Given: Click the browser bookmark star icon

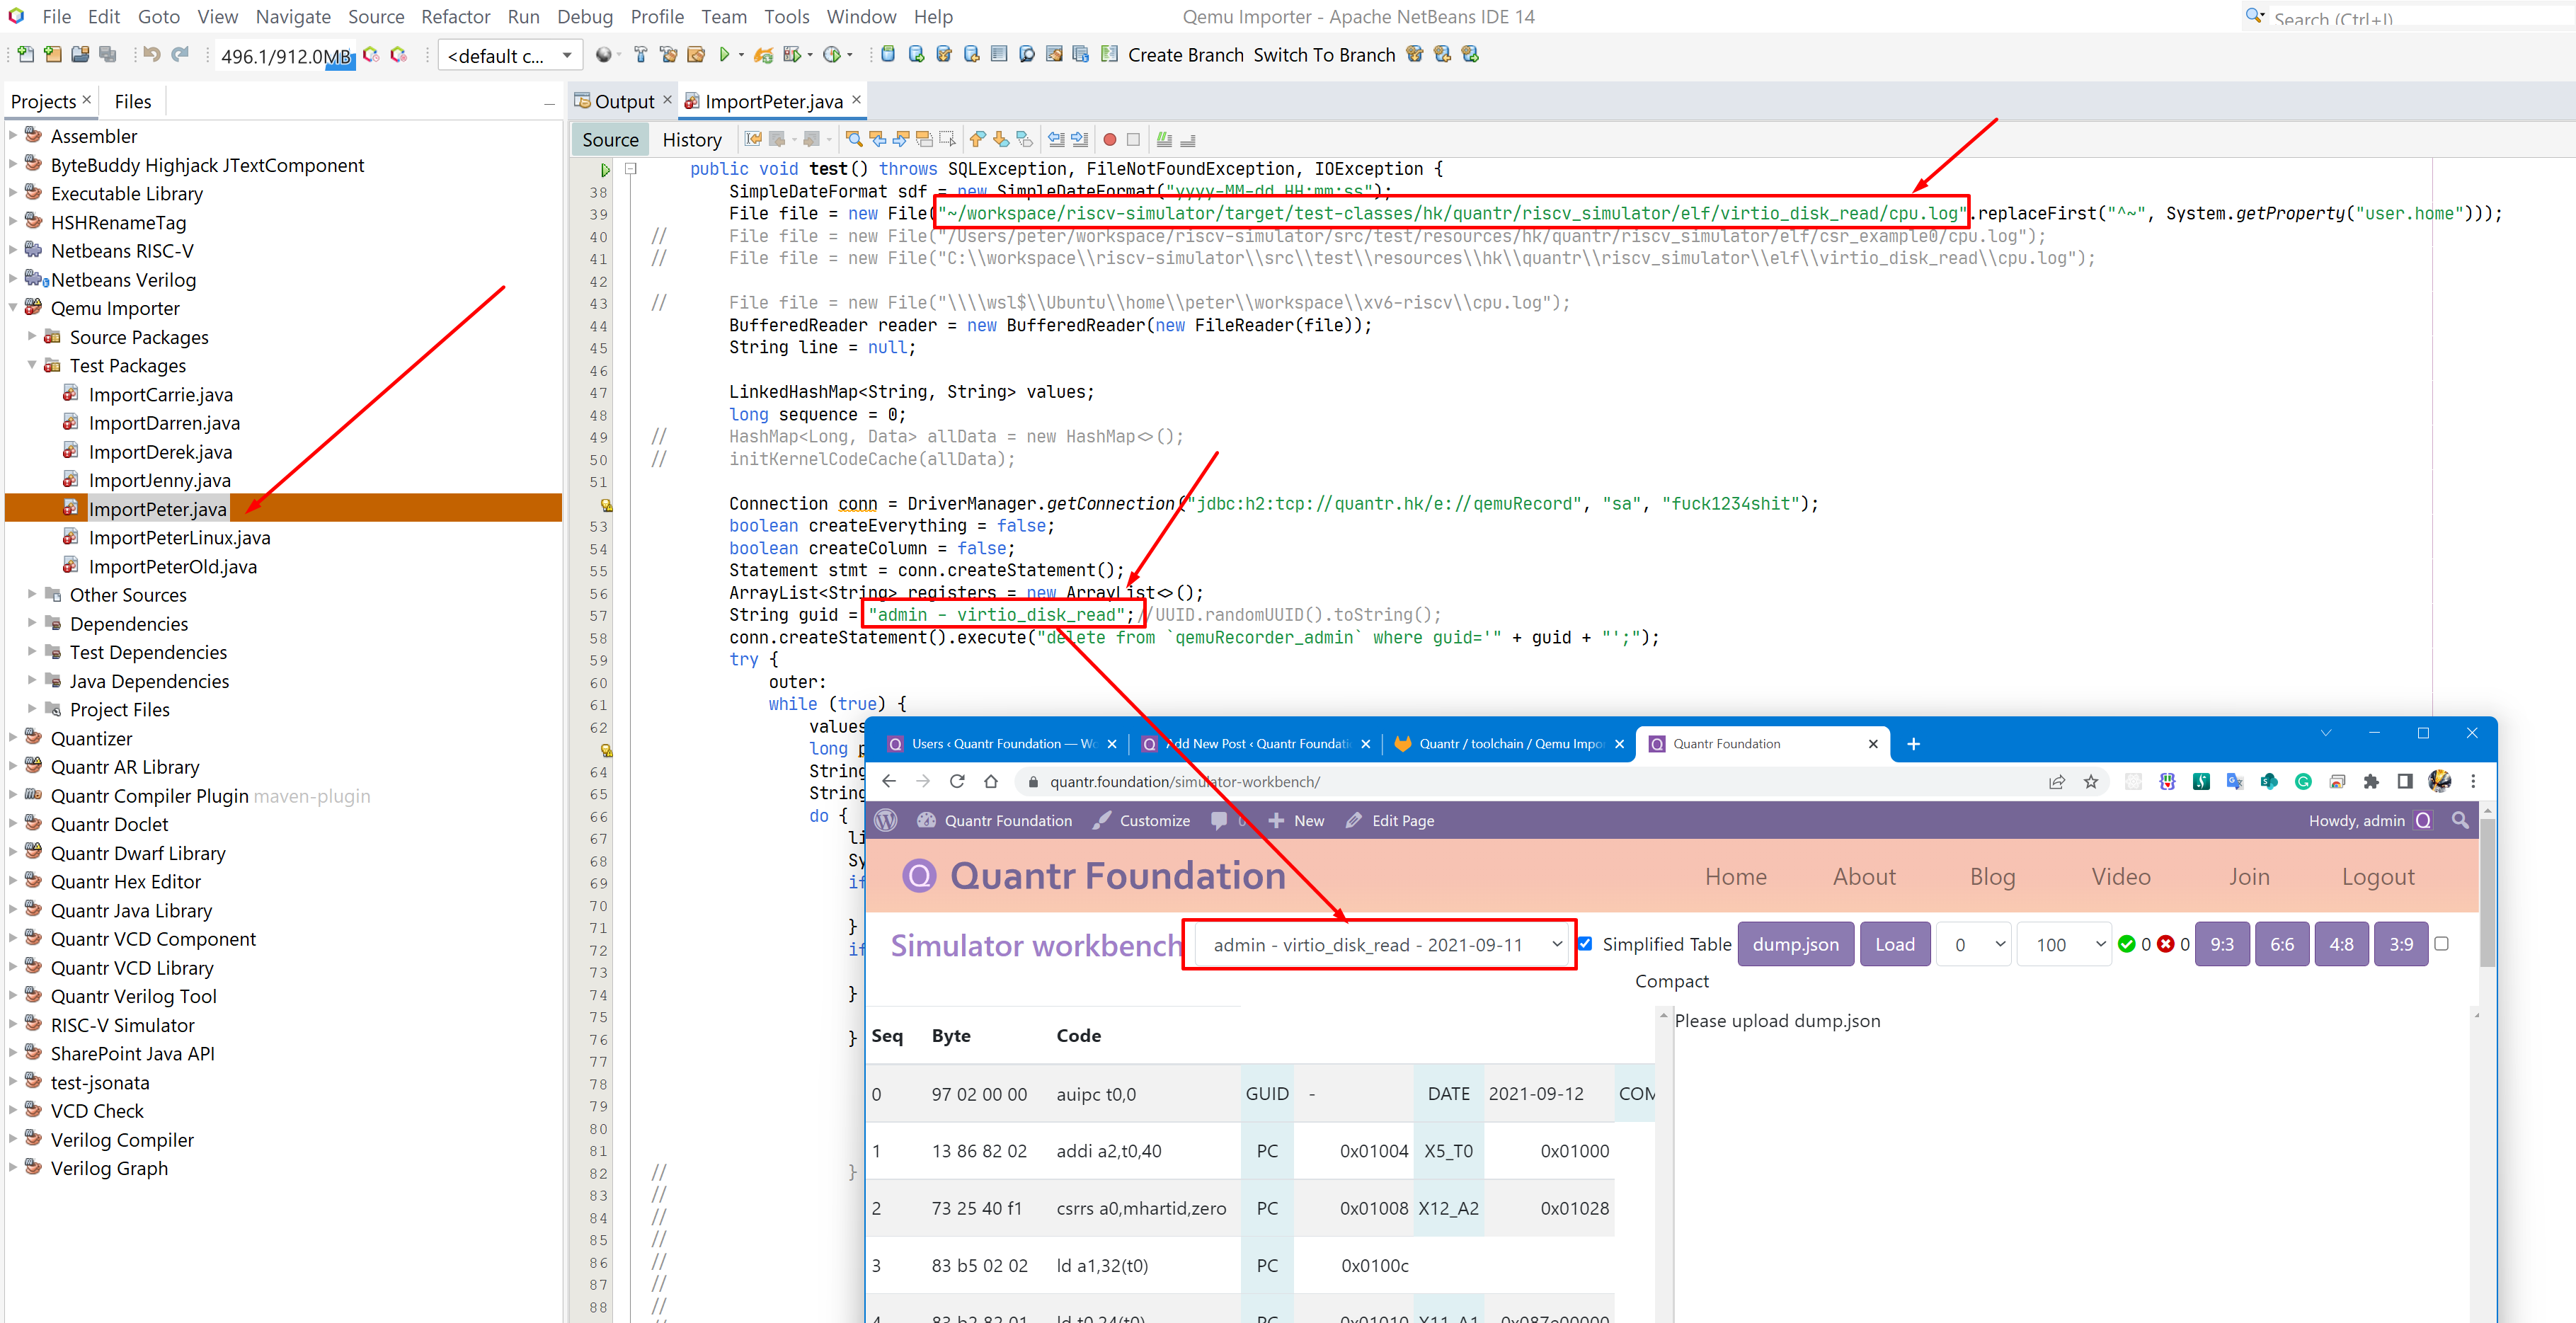Looking at the screenshot, I should pyautogui.click(x=2091, y=781).
